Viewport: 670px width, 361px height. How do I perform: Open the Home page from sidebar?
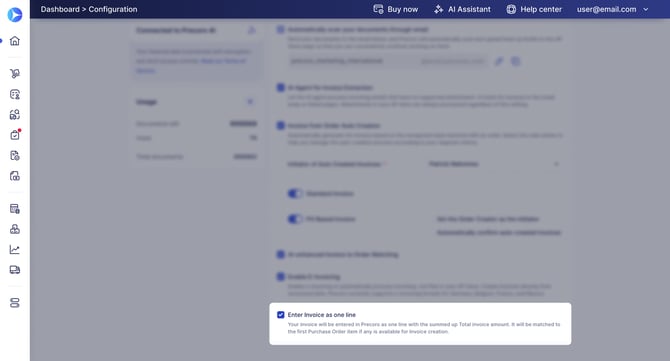(x=15, y=41)
